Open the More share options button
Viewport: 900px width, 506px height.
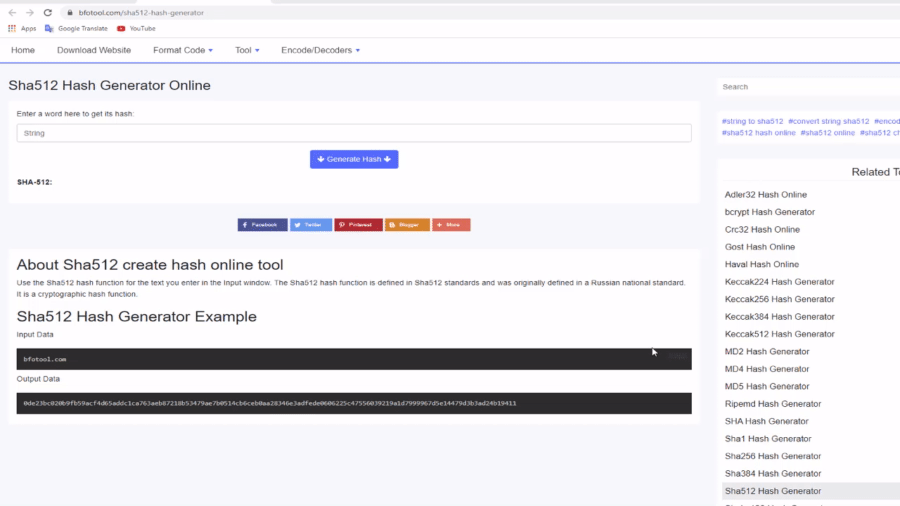tap(451, 225)
